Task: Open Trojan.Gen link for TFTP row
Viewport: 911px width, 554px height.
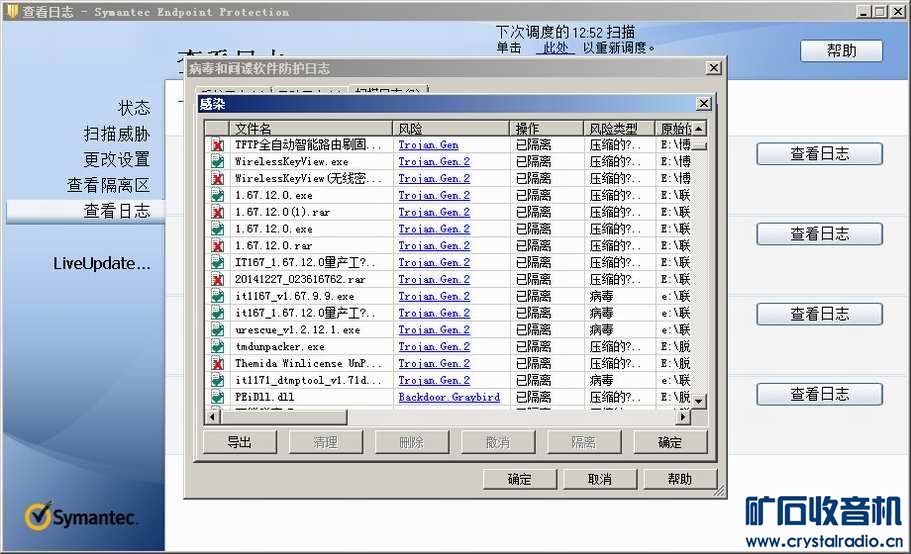Action: coord(428,145)
